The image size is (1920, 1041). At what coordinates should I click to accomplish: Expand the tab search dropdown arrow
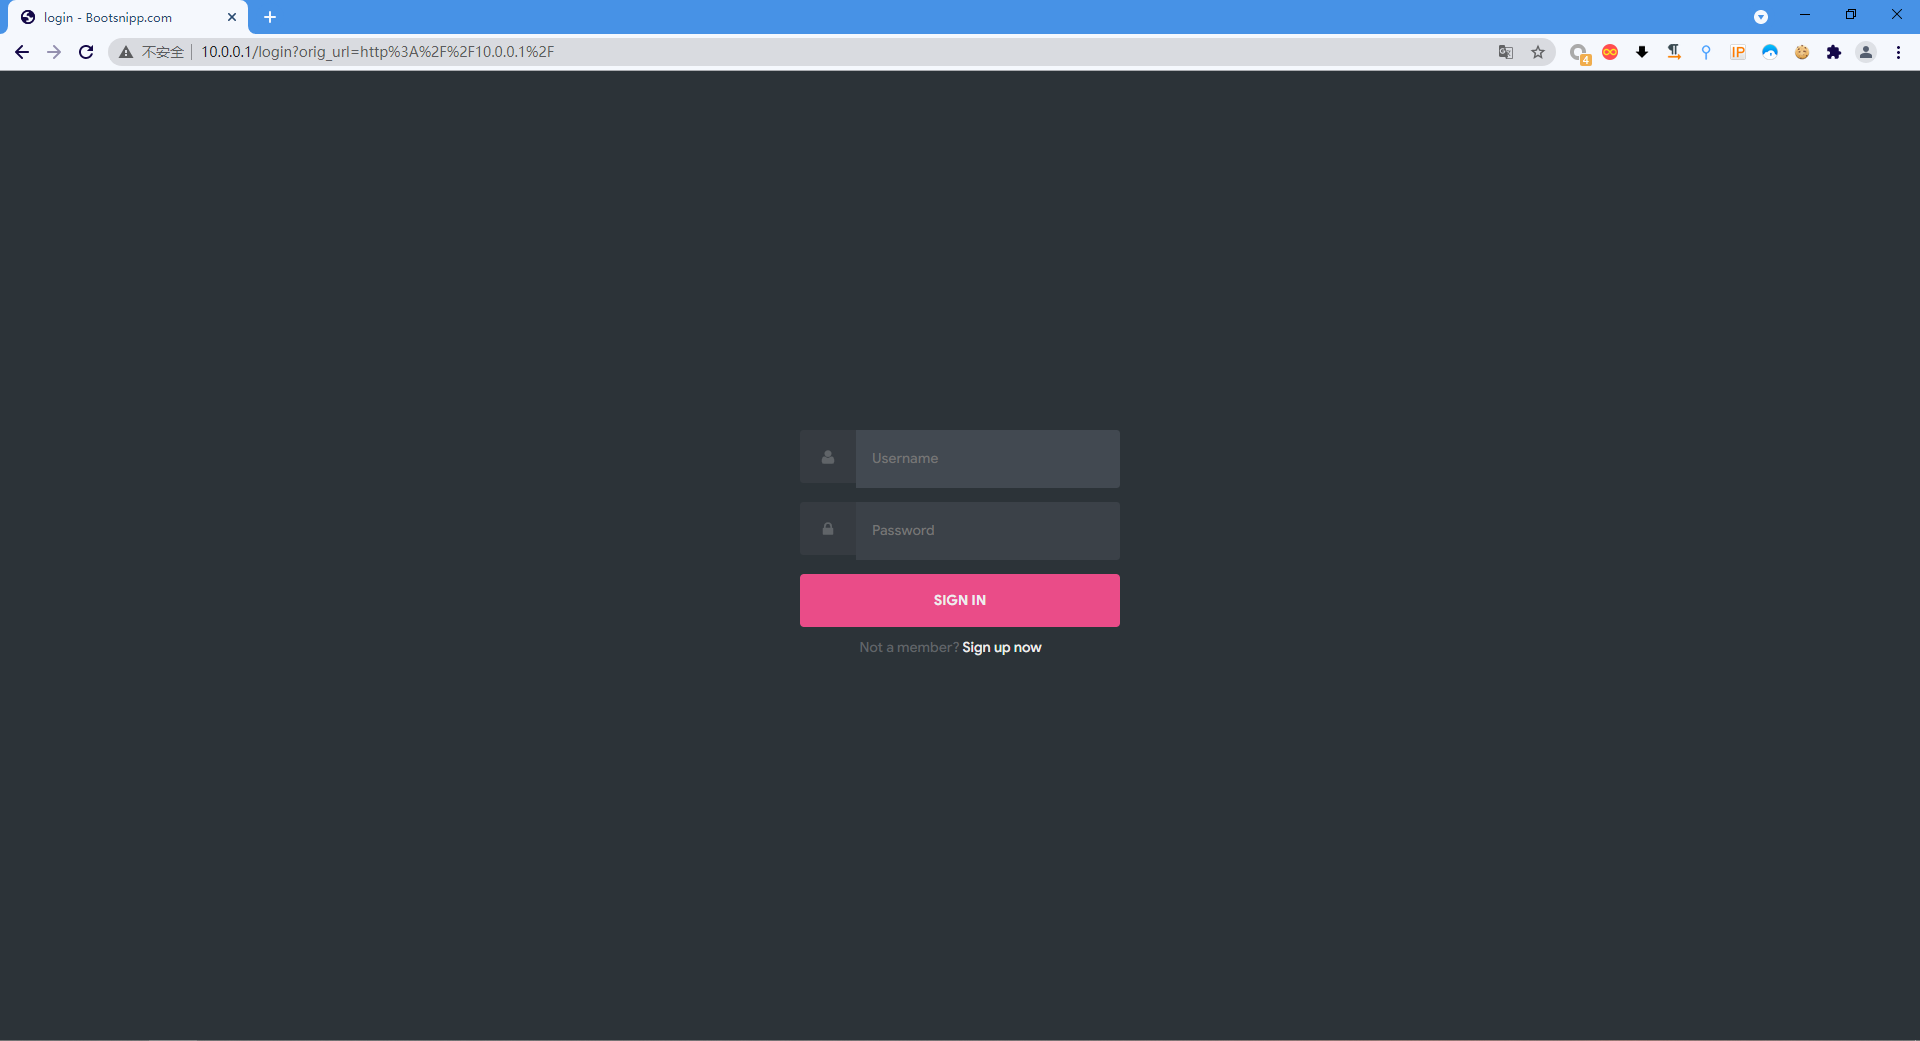[x=1761, y=17]
